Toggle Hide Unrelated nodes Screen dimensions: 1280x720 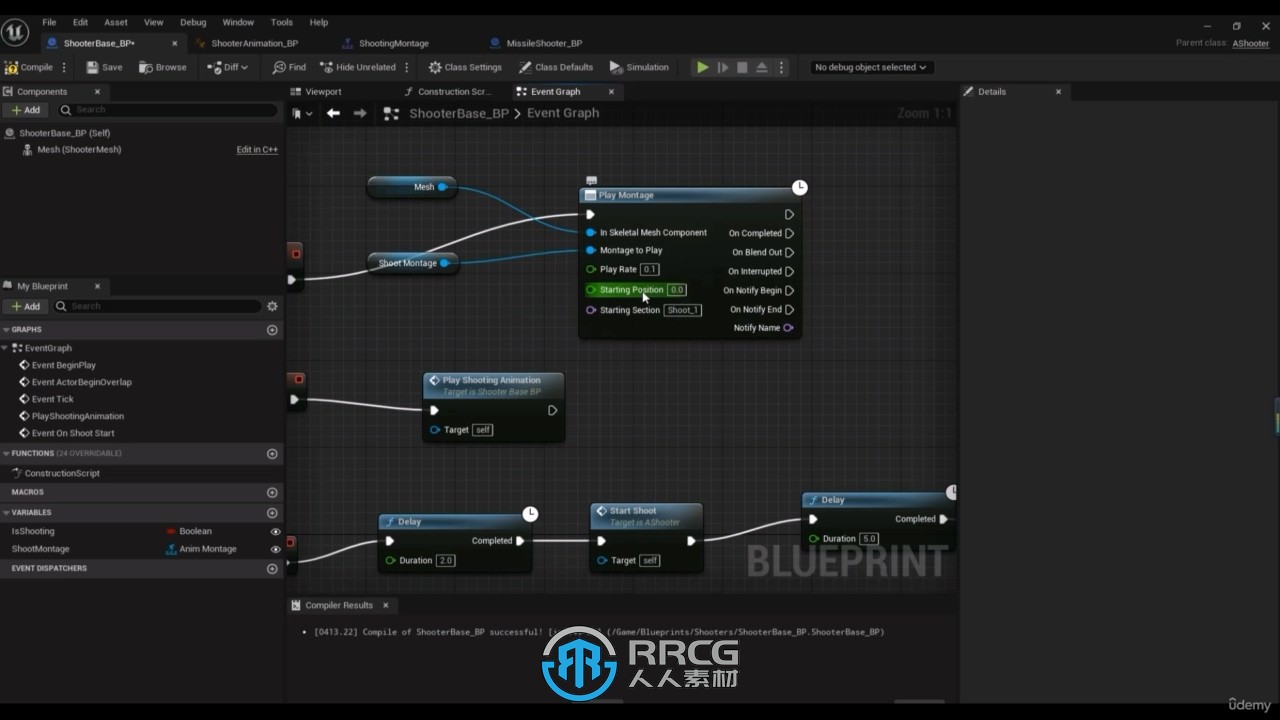(358, 67)
